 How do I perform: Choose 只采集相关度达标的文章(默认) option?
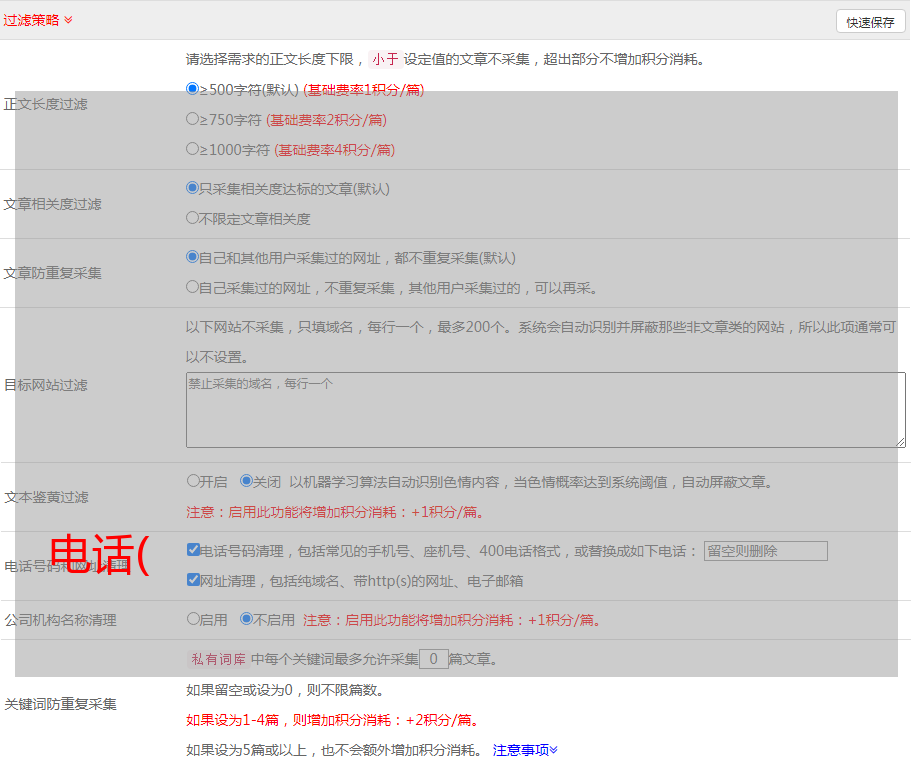coord(192,187)
